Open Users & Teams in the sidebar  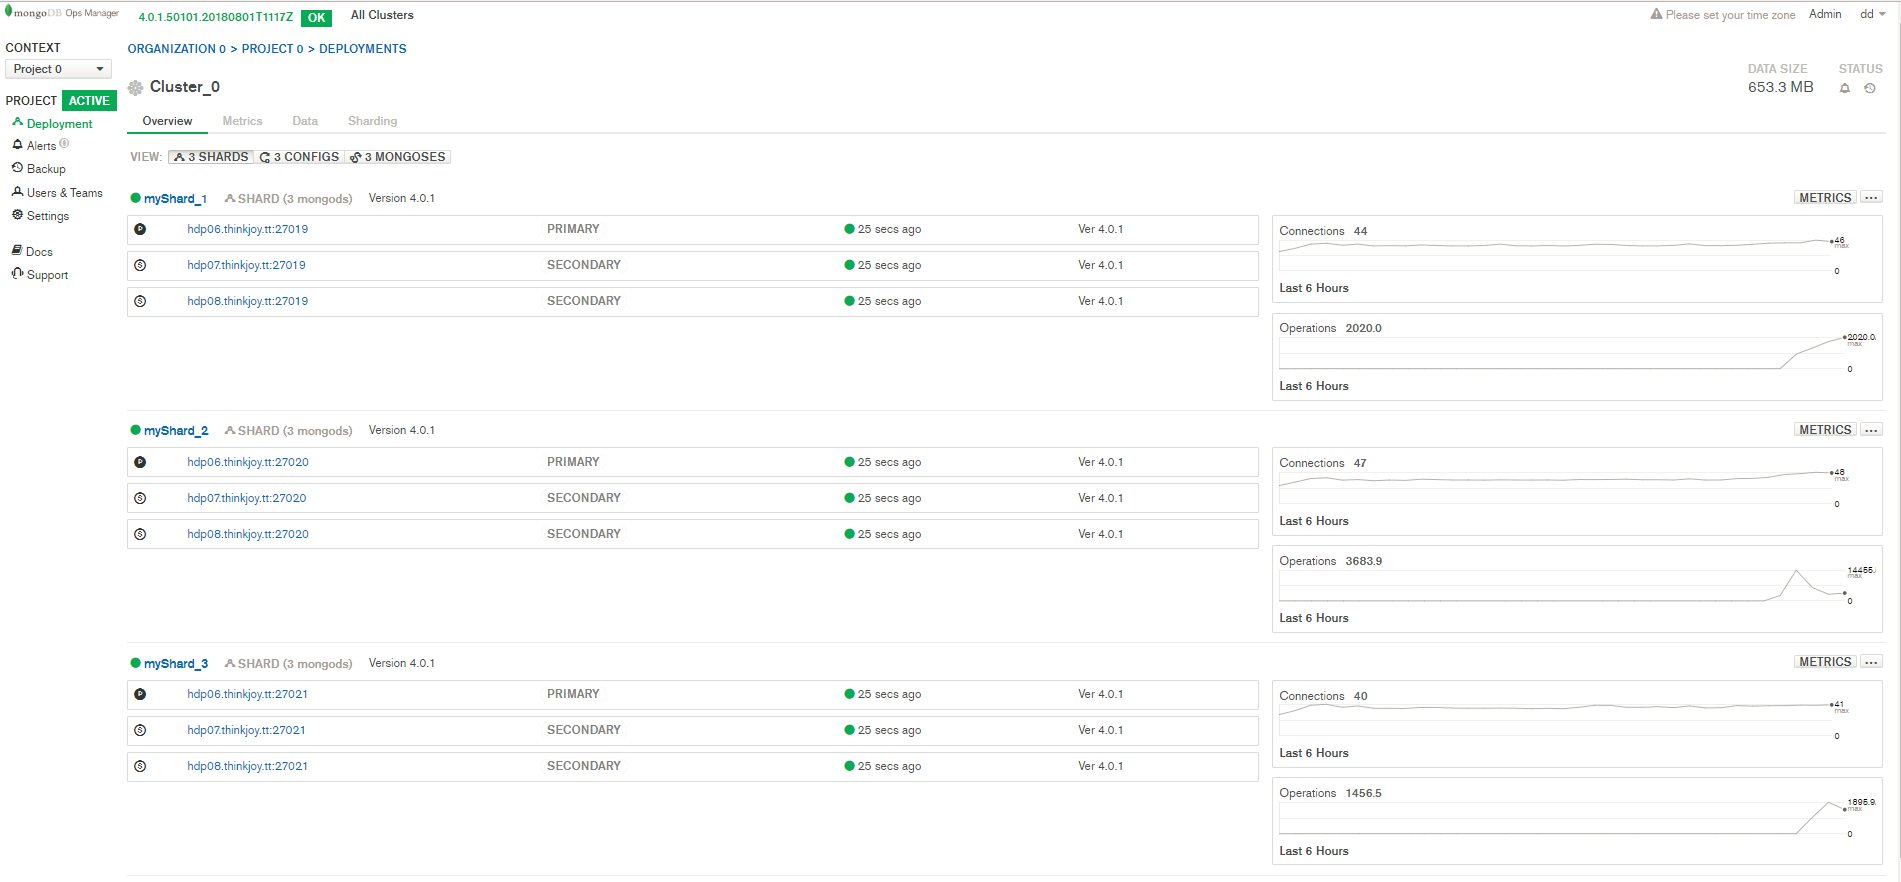pos(65,193)
